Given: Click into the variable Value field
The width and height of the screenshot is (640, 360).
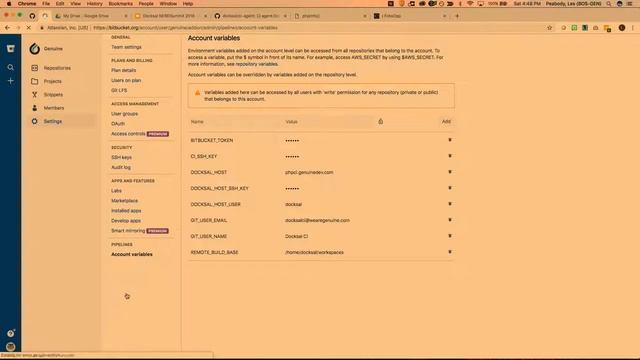Looking at the screenshot, I should click(x=329, y=122).
